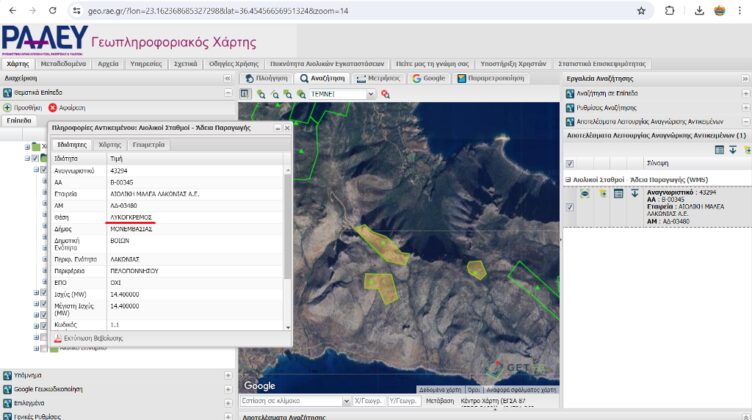Open attribute table for result 43294
This screenshot has height=420, width=752.
[619, 194]
